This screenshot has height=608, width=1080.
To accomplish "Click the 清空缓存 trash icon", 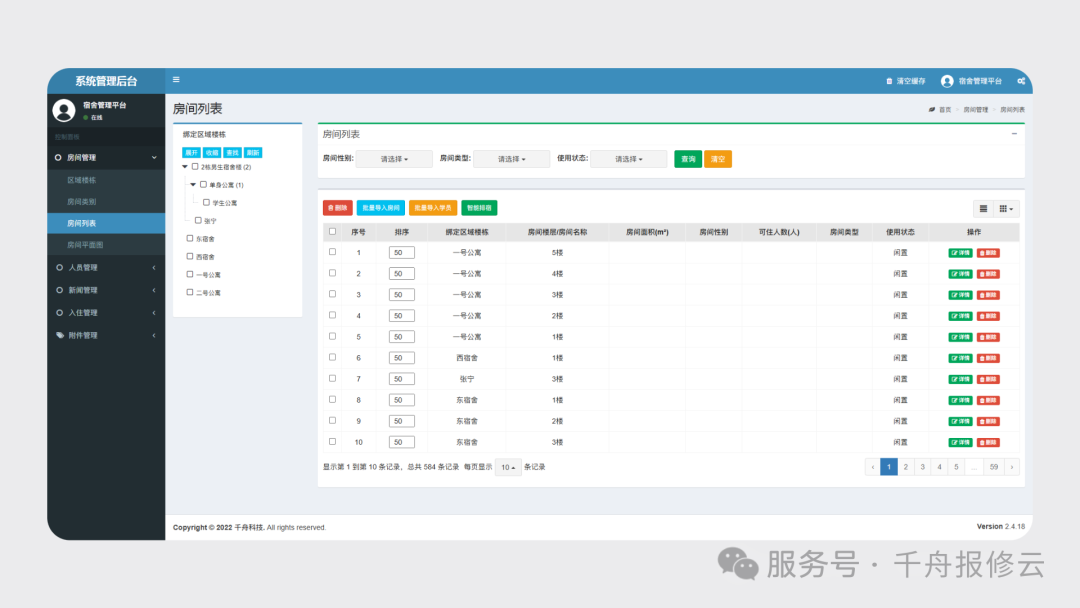I will [889, 81].
